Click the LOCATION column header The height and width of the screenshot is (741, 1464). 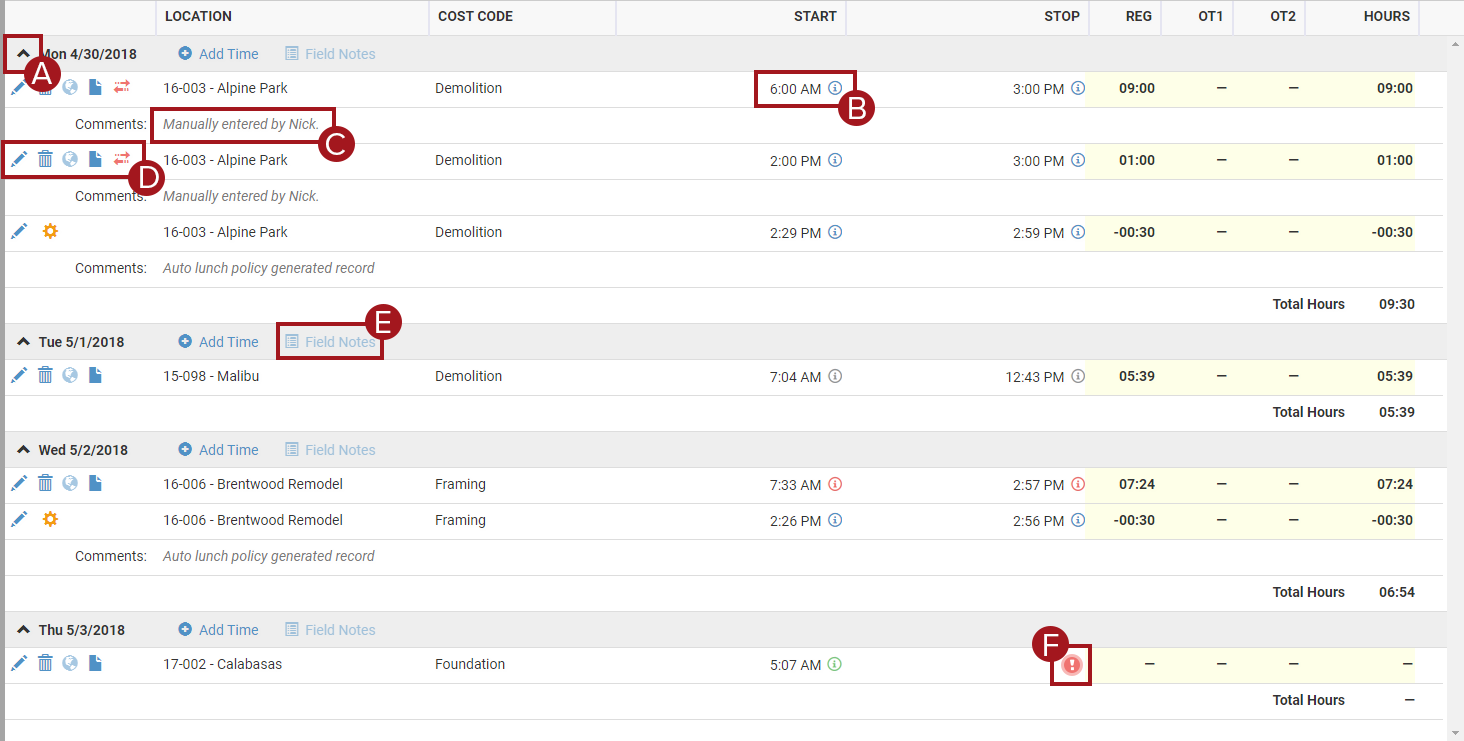click(198, 16)
